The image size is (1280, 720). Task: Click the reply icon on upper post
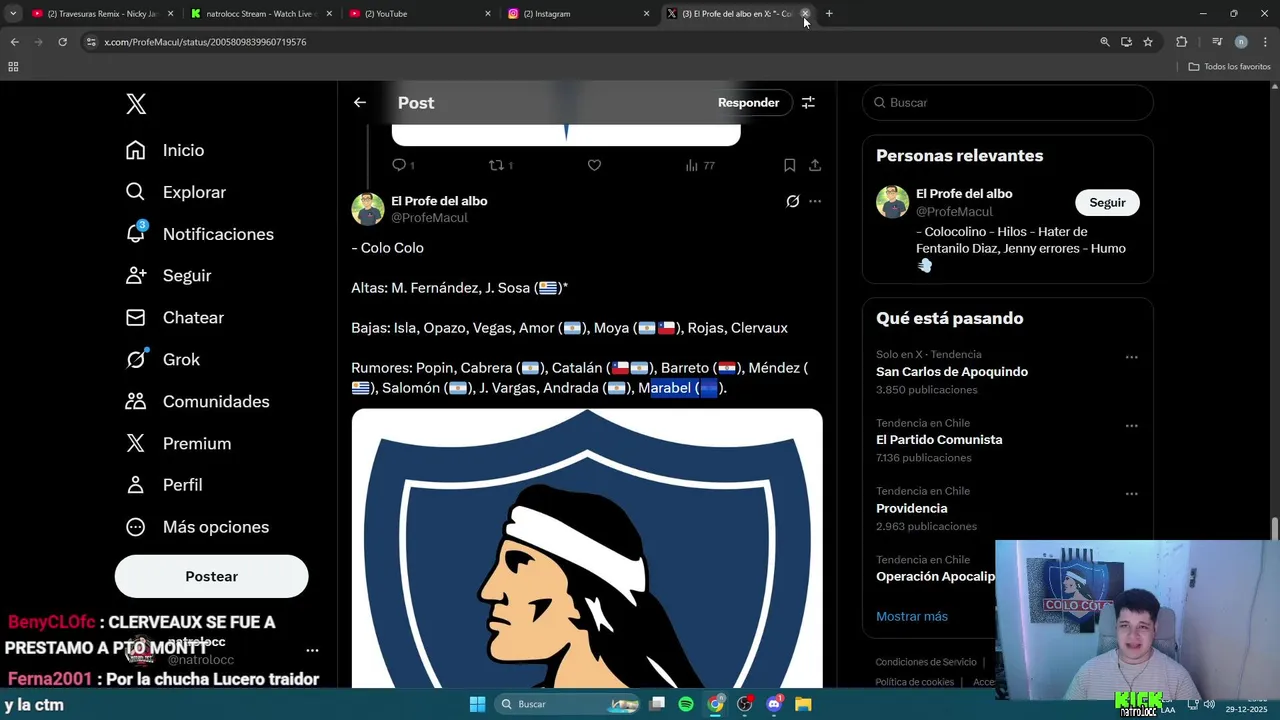pos(399,165)
